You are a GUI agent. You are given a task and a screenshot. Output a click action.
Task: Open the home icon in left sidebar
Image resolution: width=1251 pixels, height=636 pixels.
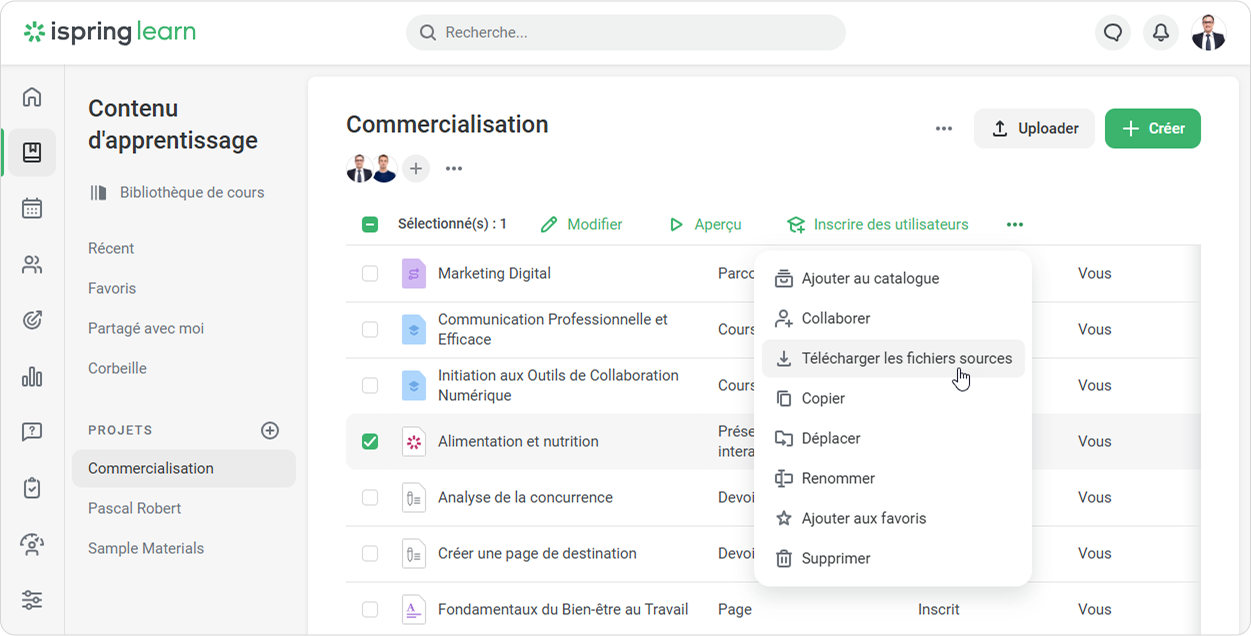tap(32, 97)
